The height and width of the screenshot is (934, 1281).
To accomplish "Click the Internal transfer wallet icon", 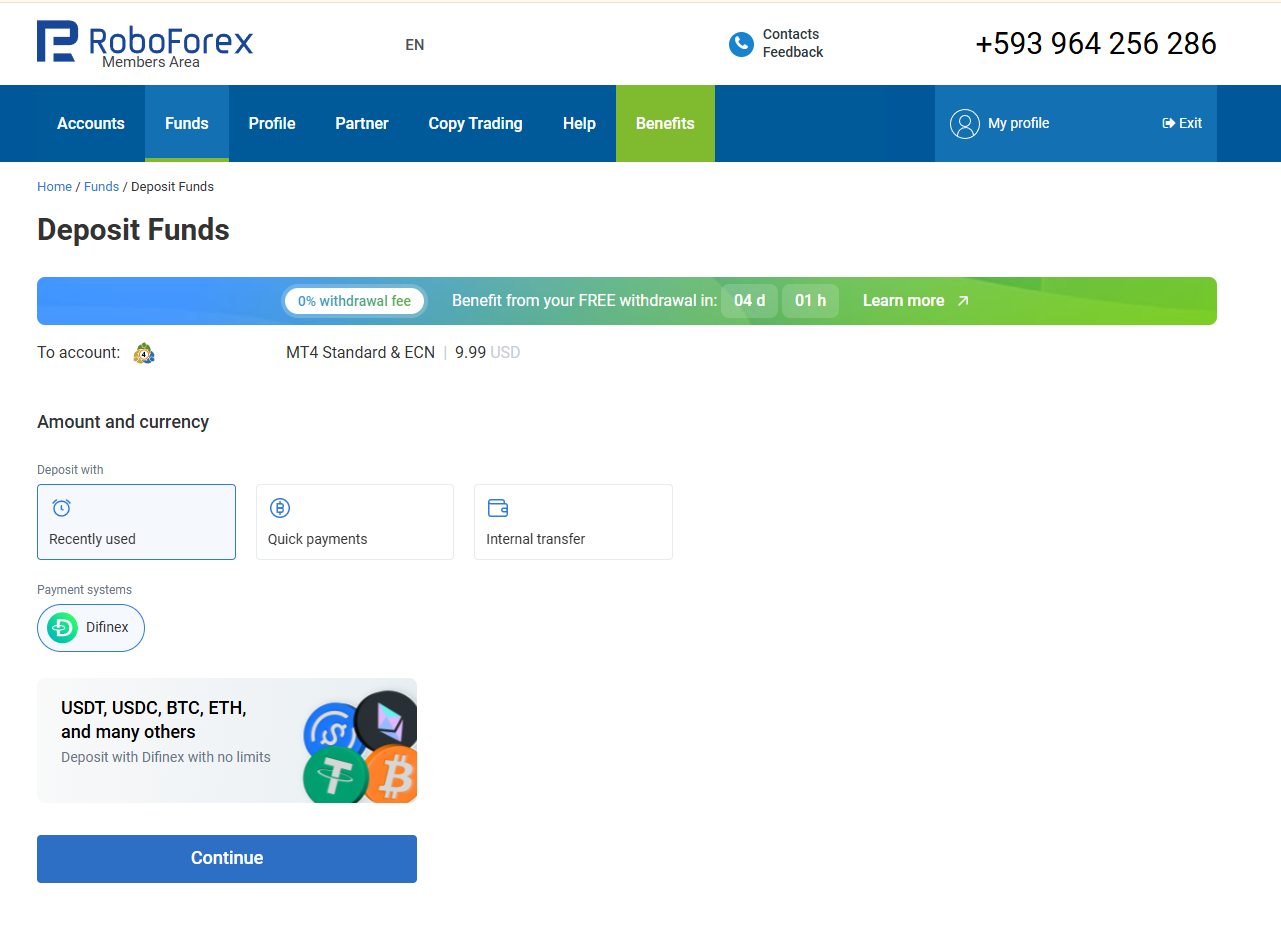I will pyautogui.click(x=498, y=508).
